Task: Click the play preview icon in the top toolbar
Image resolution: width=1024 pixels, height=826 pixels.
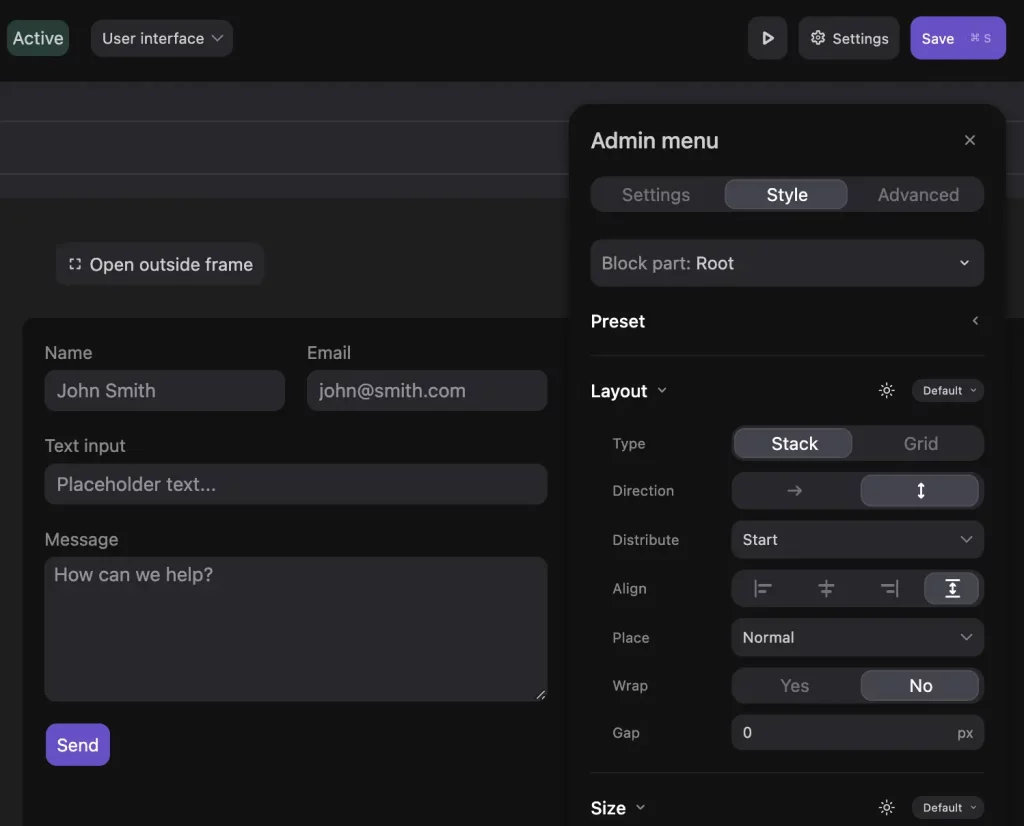Action: (x=767, y=38)
